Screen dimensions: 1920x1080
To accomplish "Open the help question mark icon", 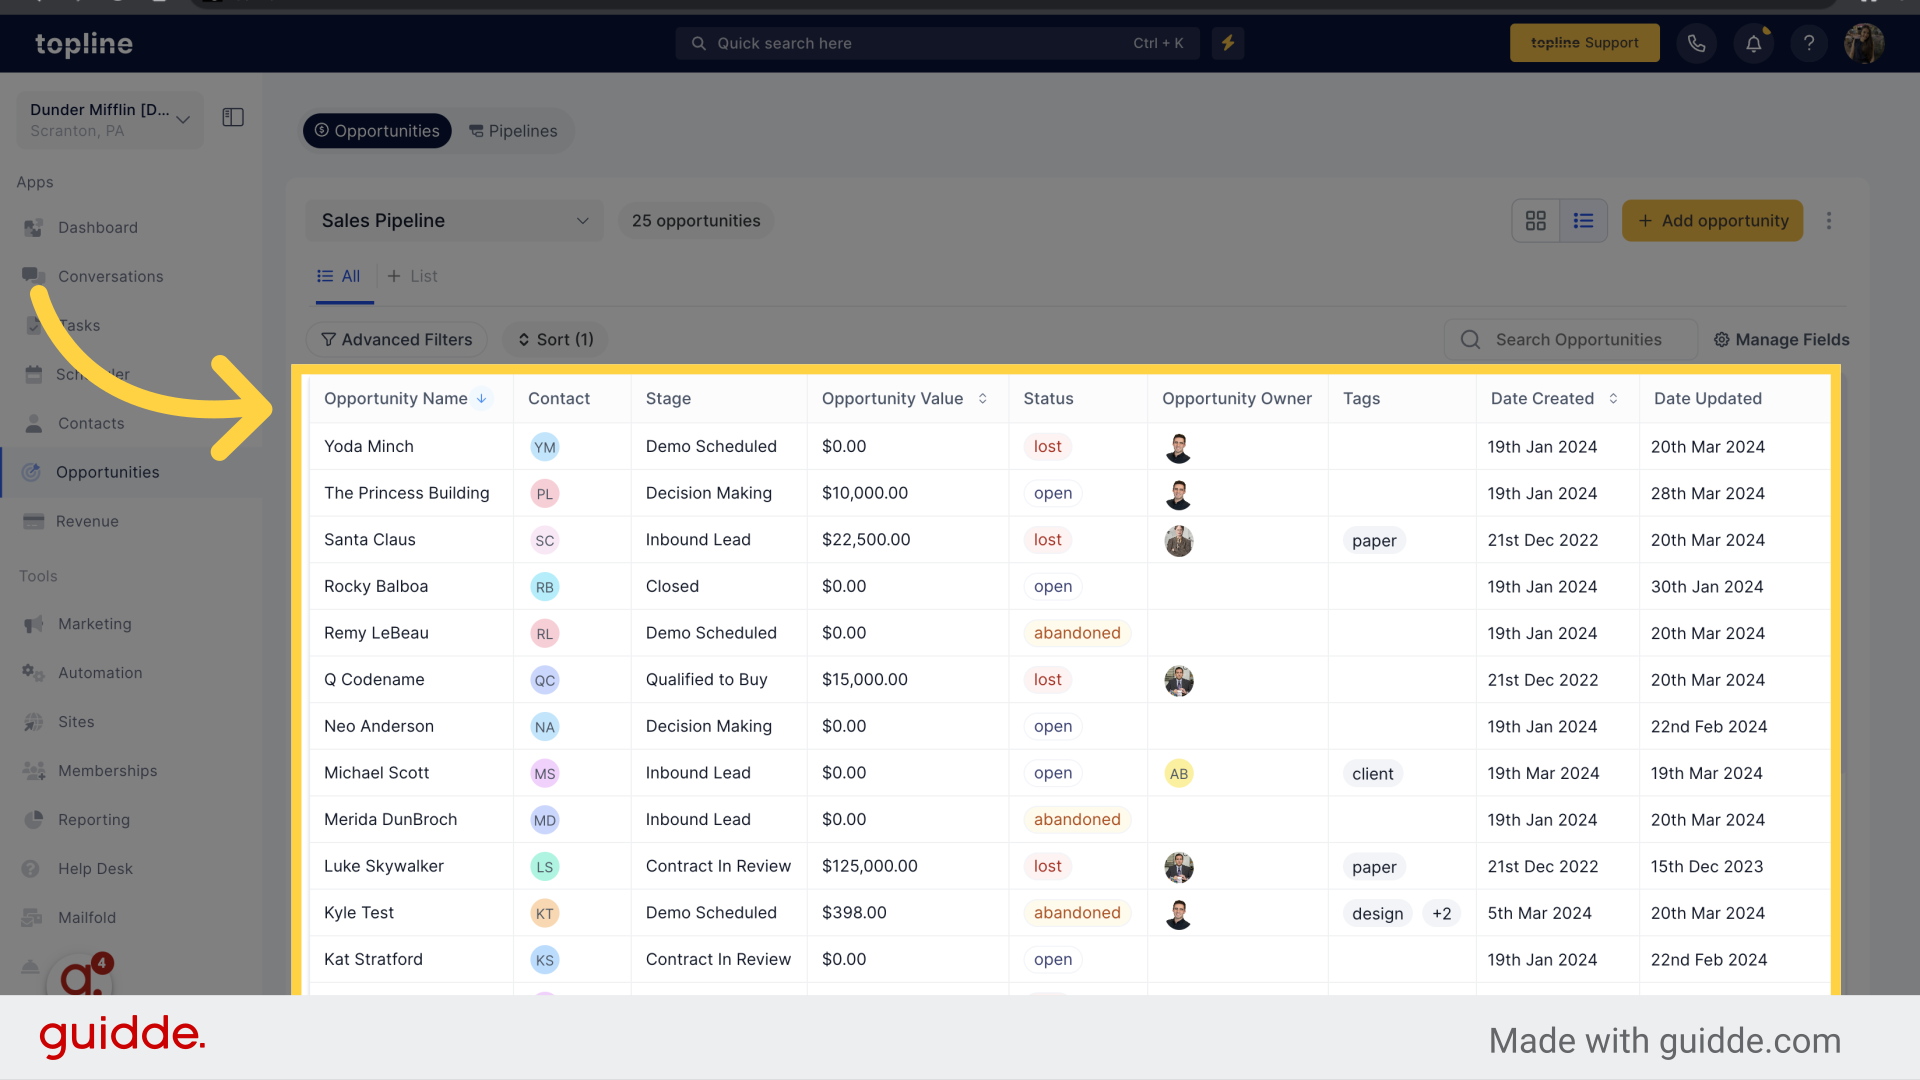I will pos(1809,43).
